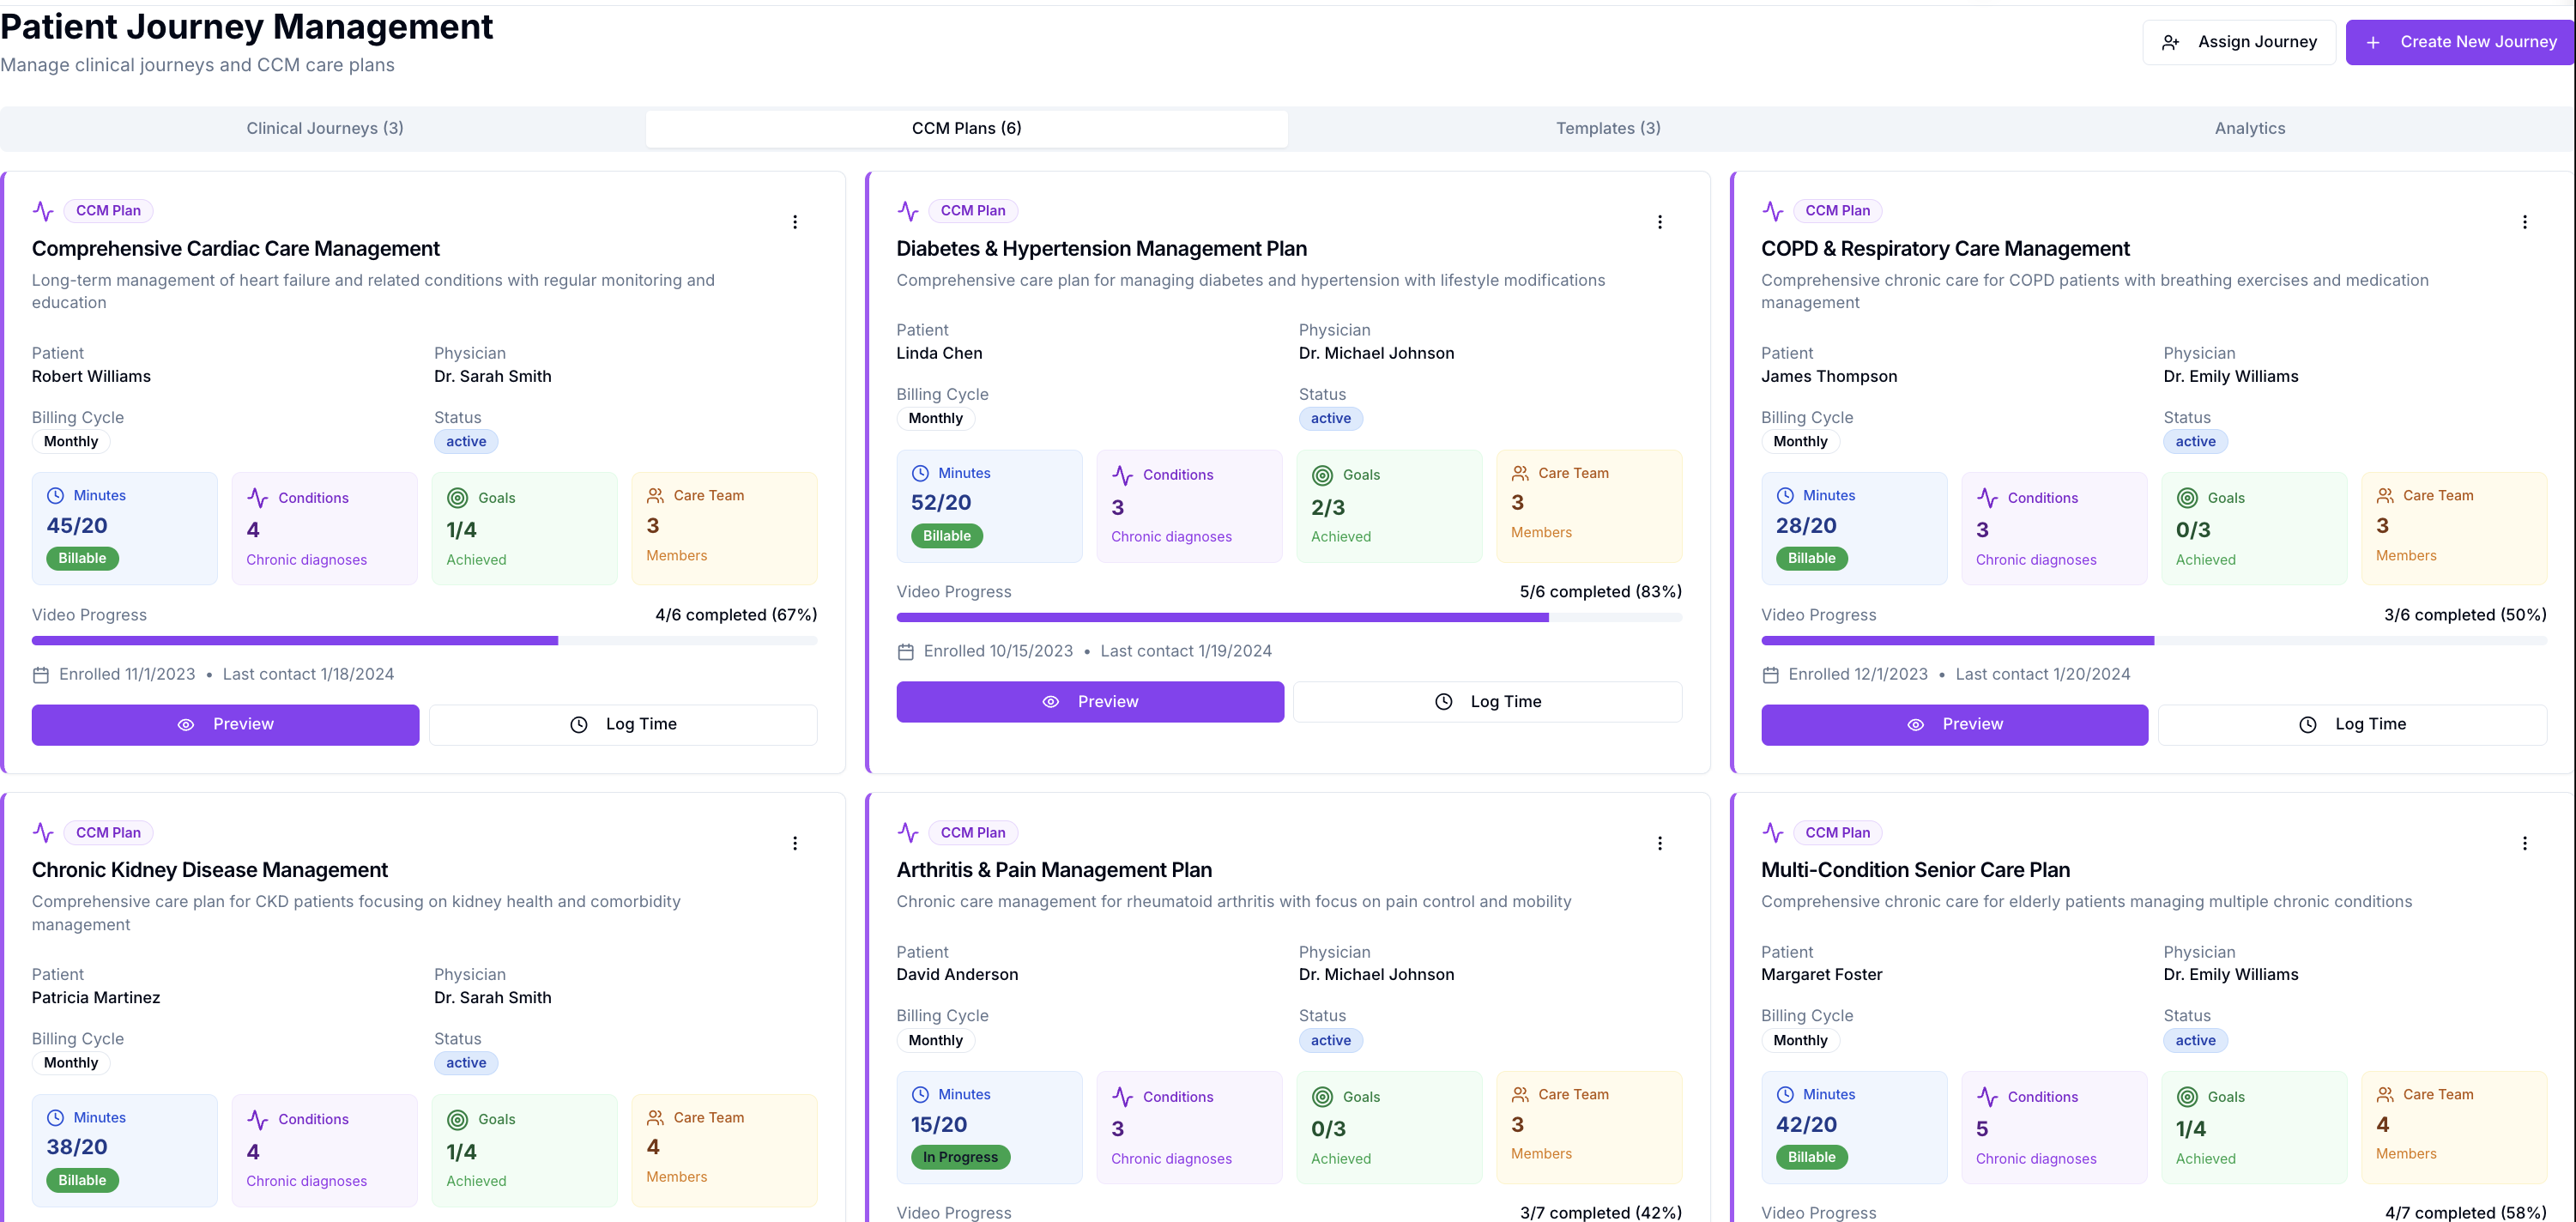
Task: Switch to Clinical Journeys tab
Action: coord(325,128)
